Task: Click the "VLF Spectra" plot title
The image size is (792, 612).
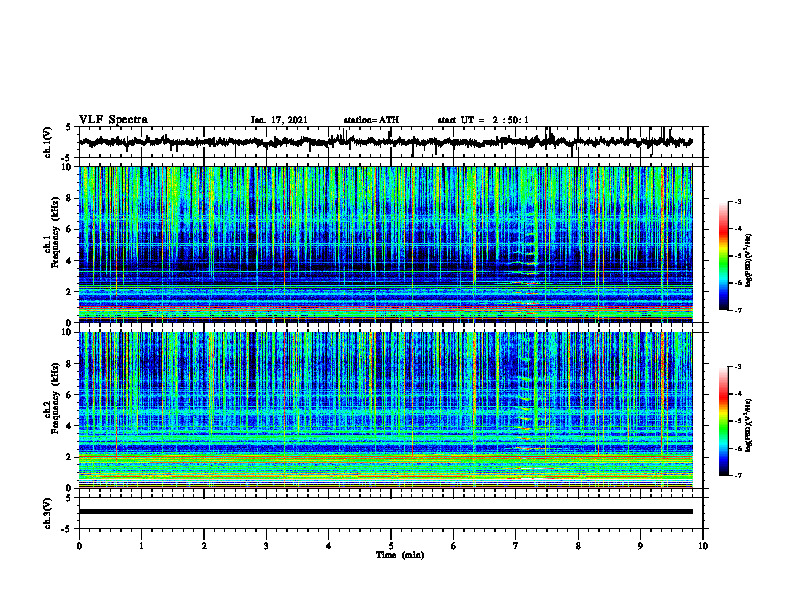Action: (x=113, y=119)
